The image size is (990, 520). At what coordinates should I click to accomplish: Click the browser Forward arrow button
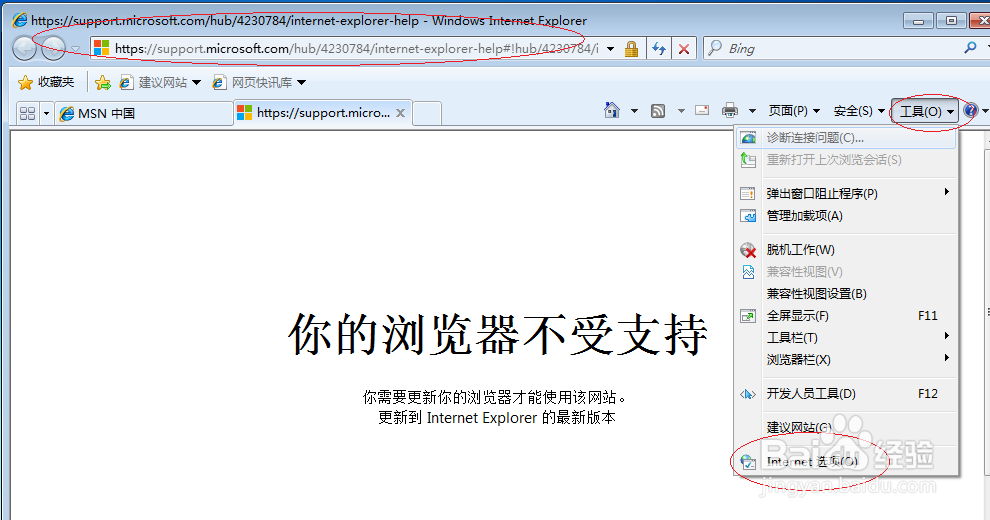click(x=54, y=49)
